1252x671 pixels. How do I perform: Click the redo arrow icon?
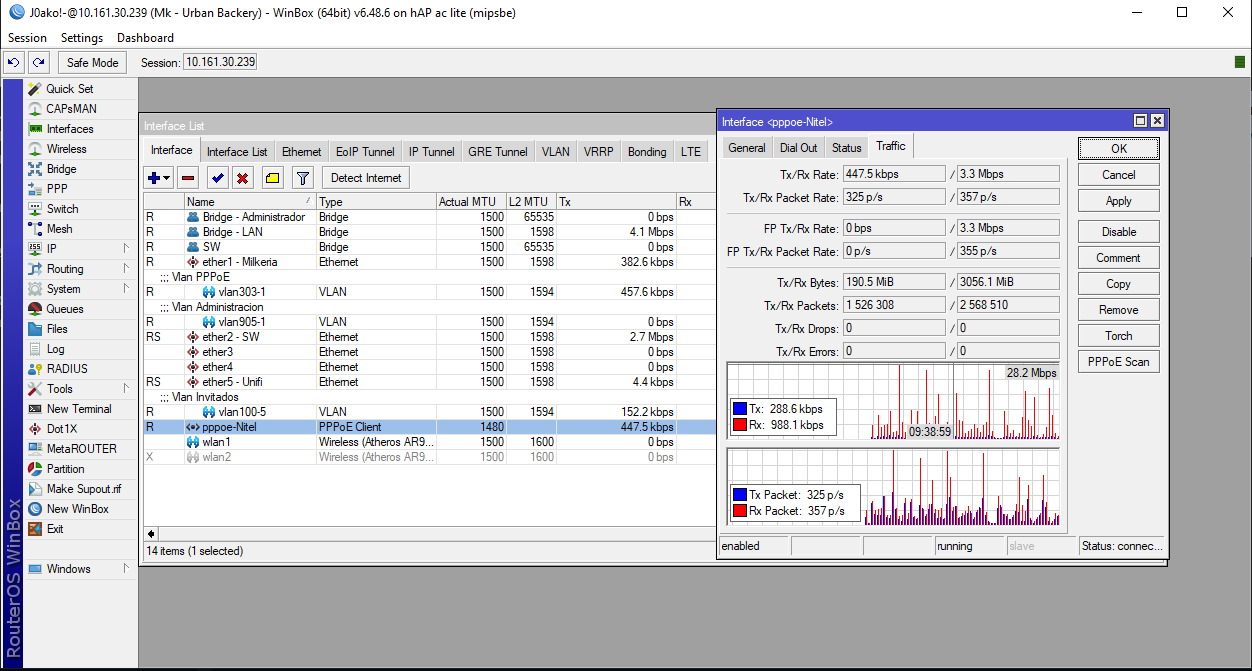[39, 62]
